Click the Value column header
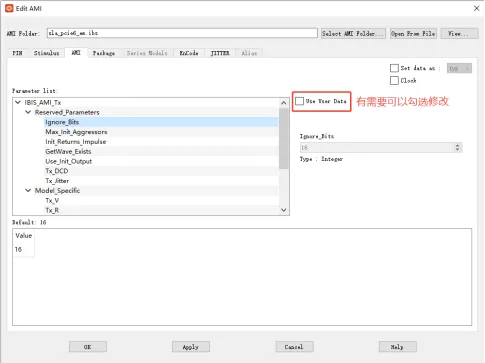 click(x=24, y=235)
